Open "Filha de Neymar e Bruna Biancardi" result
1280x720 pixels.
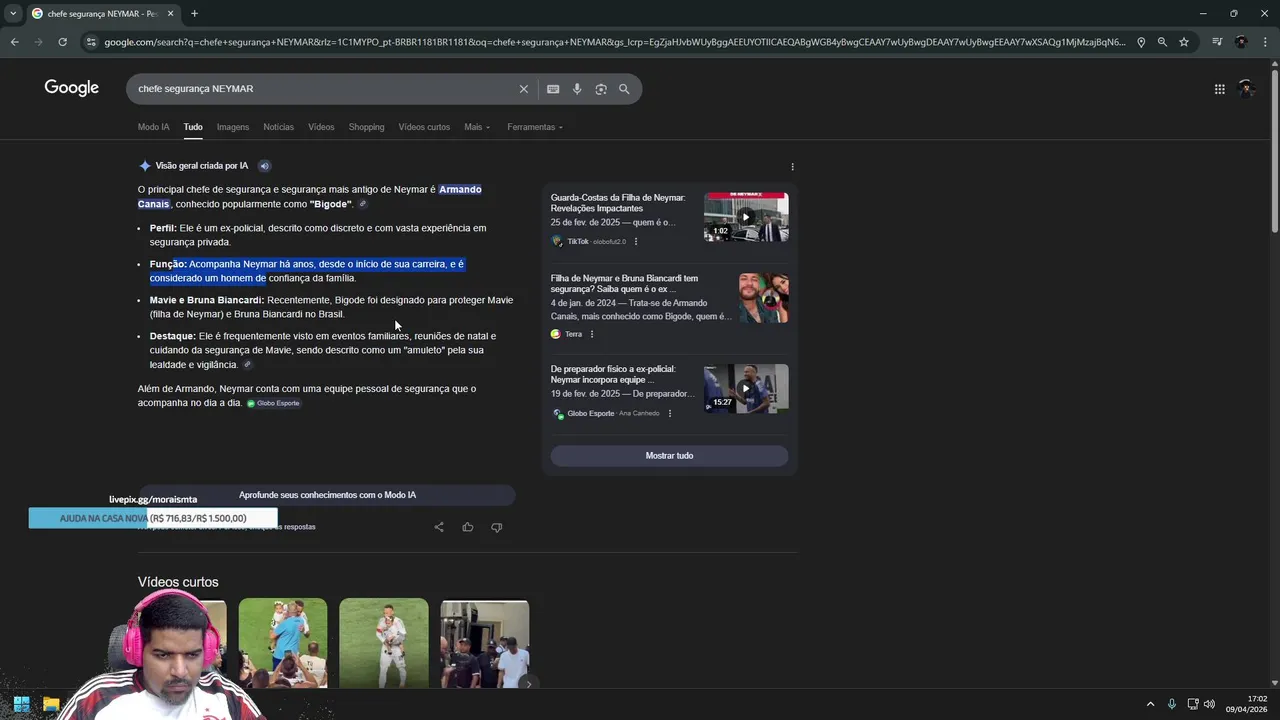tap(624, 283)
